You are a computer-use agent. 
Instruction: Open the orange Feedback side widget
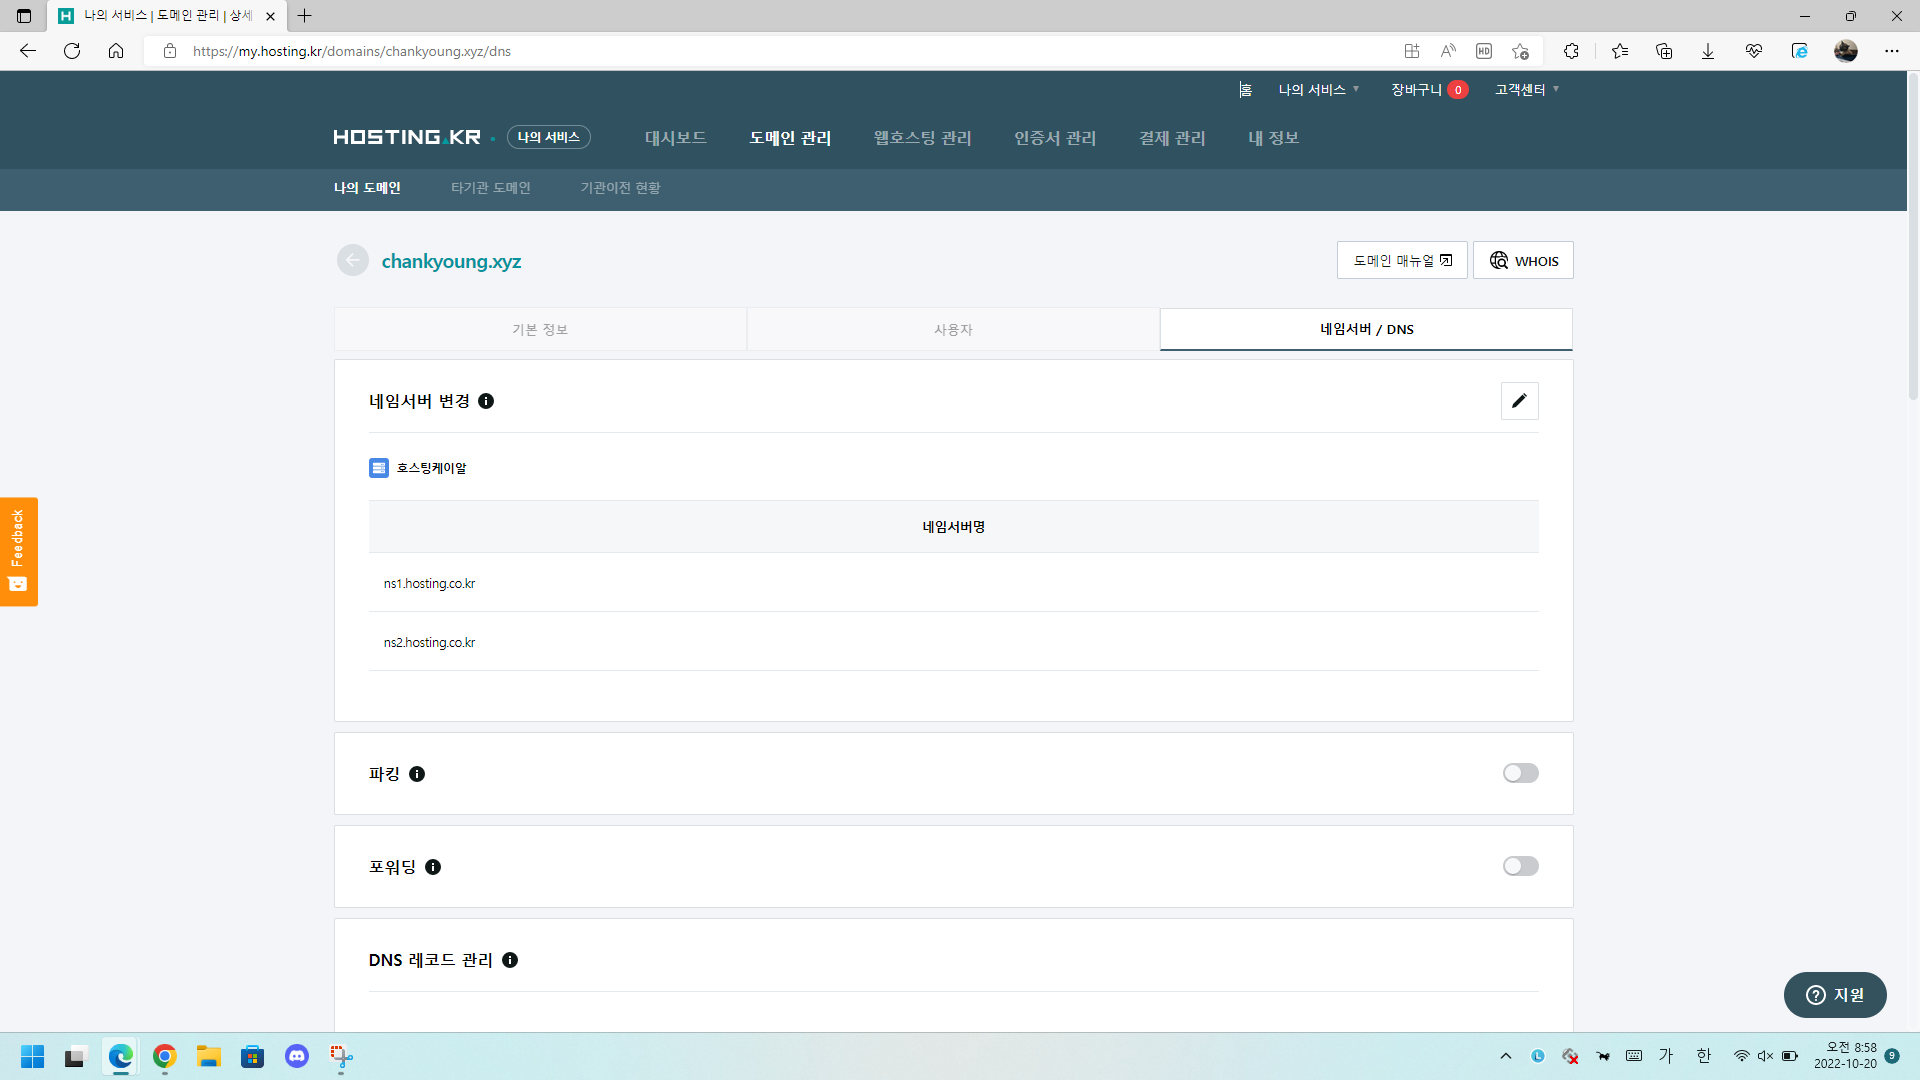pyautogui.click(x=18, y=551)
